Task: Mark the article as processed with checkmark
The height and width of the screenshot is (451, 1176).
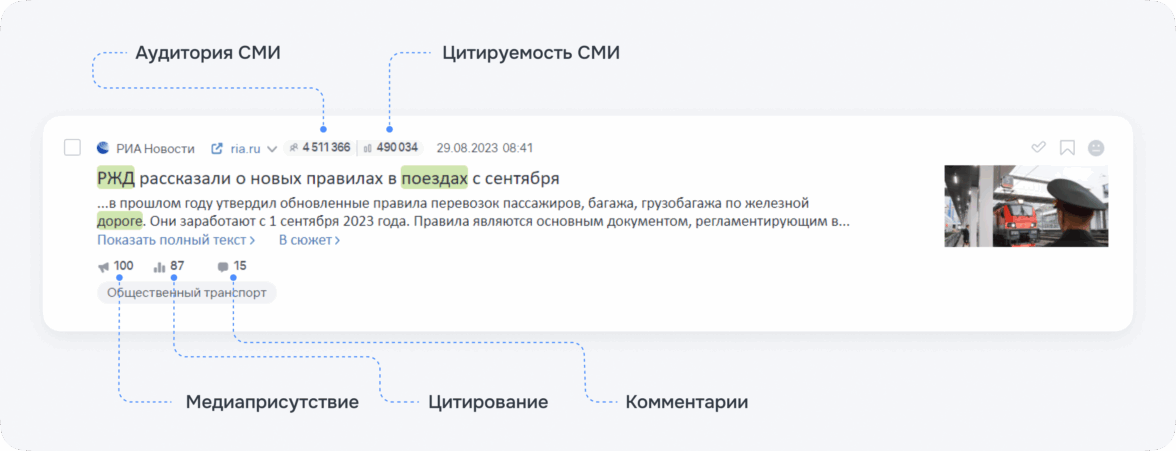Action: [x=1038, y=148]
